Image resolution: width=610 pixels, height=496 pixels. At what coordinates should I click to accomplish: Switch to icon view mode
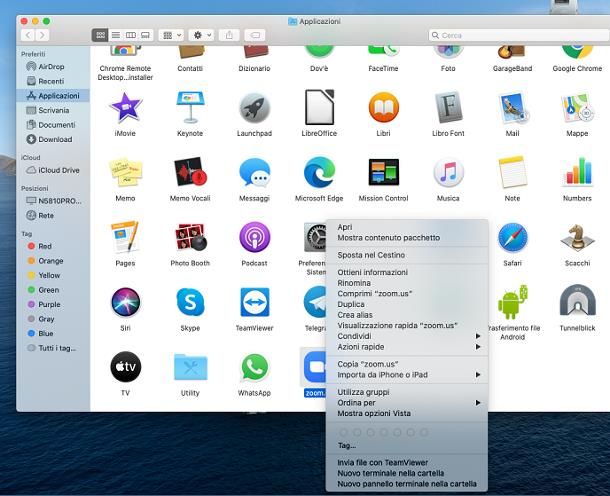[100, 35]
